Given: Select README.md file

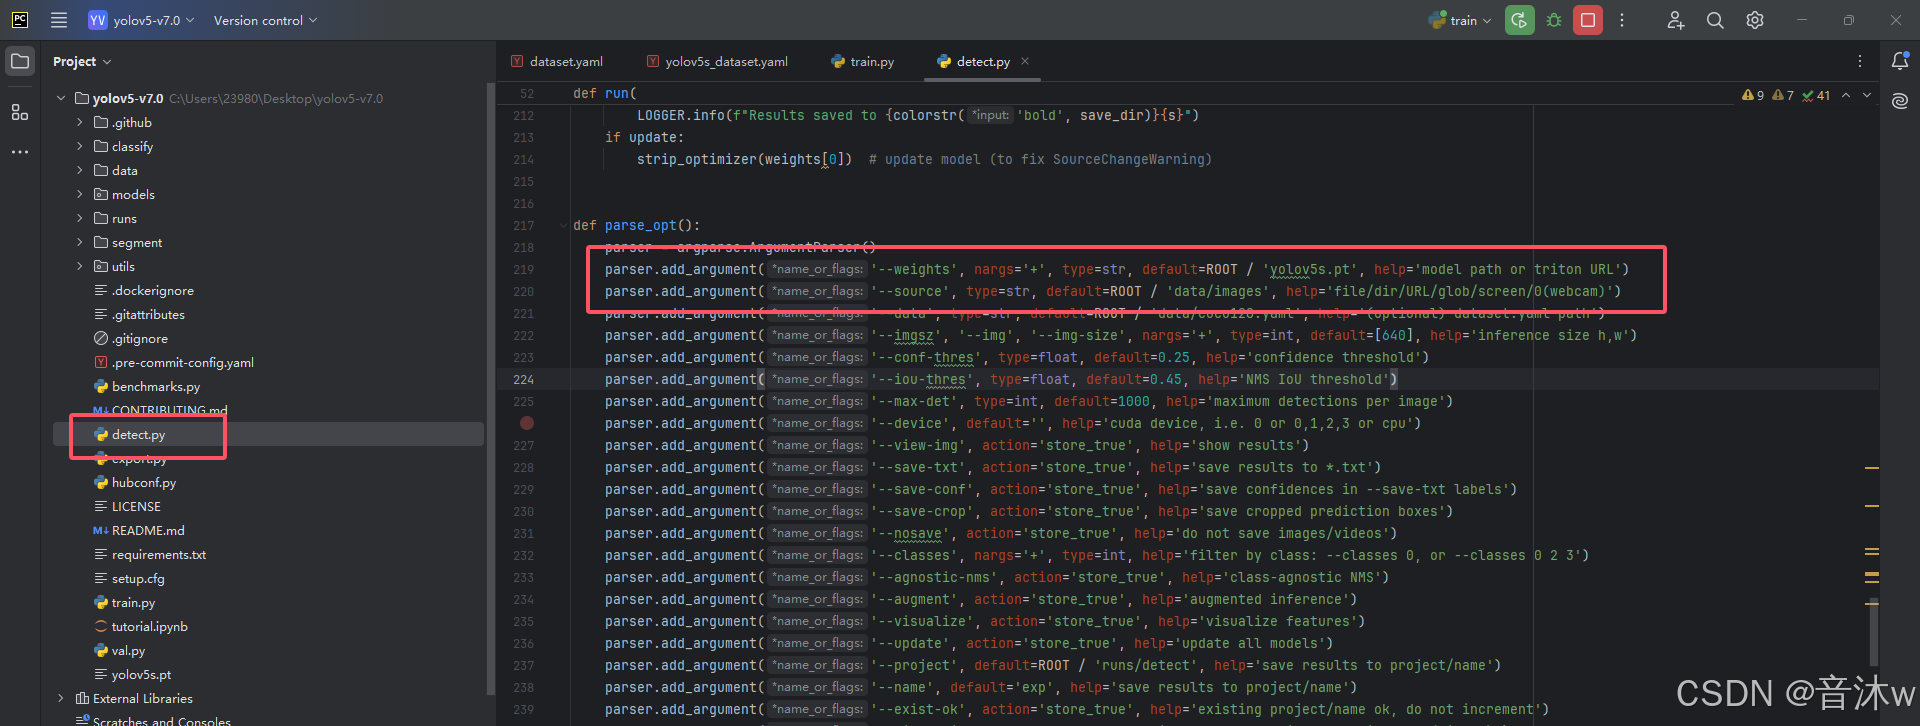Looking at the screenshot, I should click(147, 530).
